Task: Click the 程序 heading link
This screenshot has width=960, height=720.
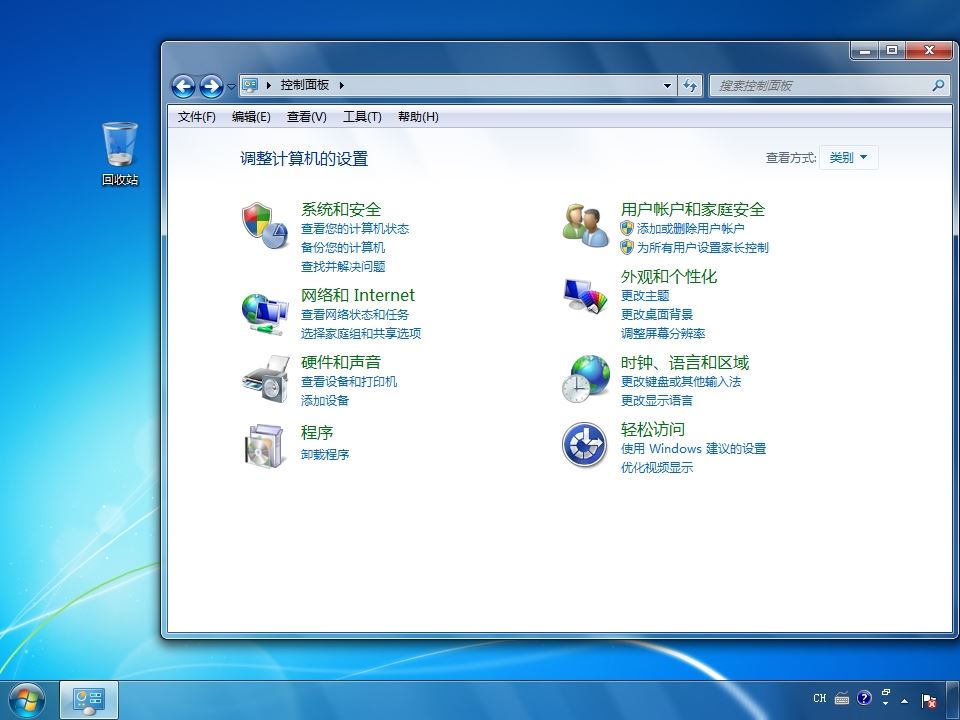Action: (x=317, y=432)
